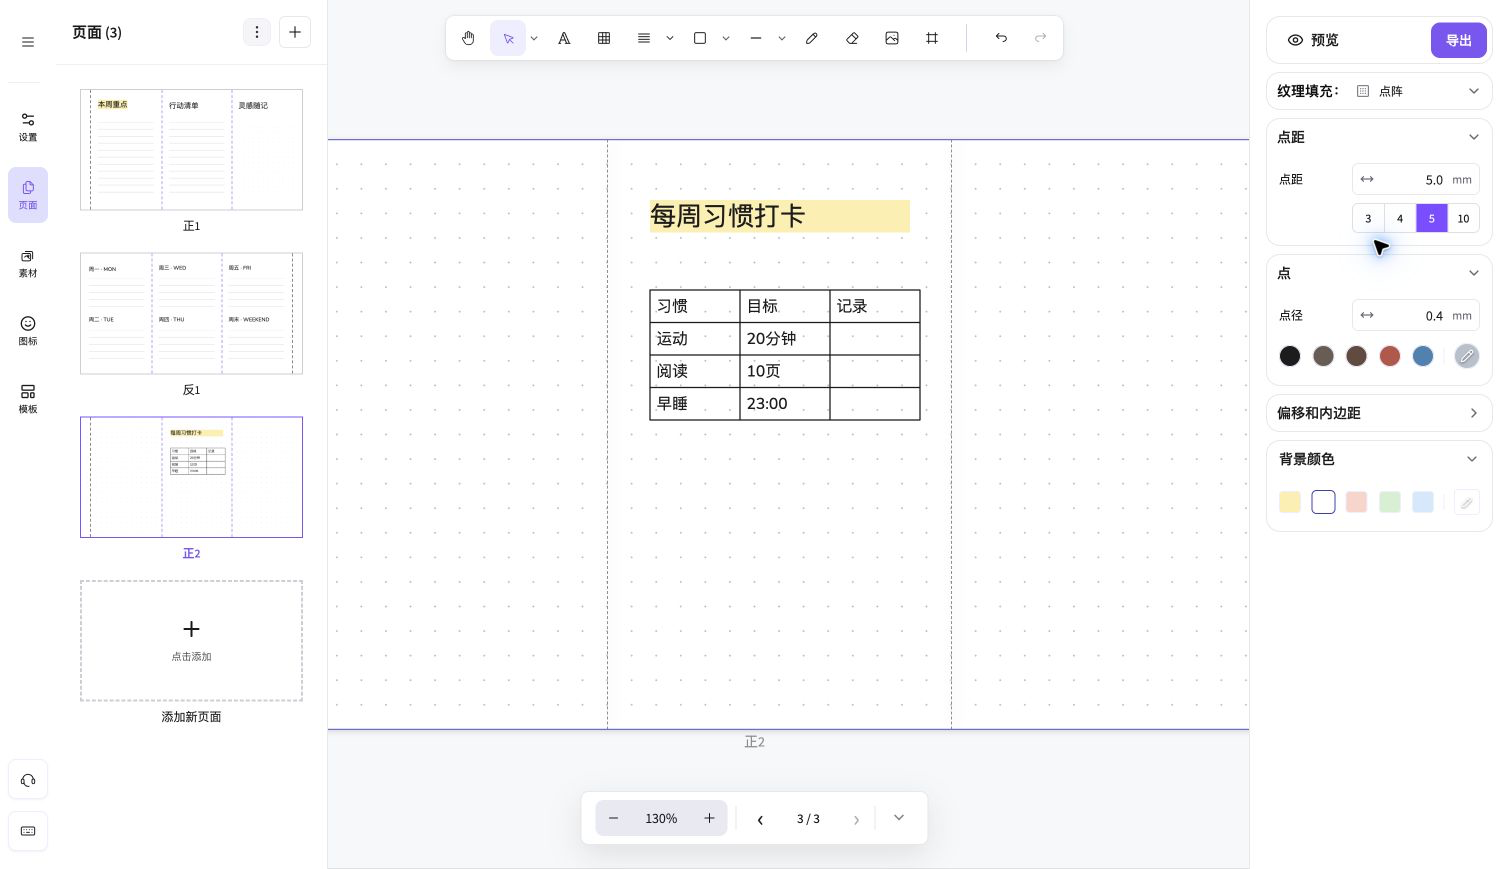Choose red dot color swatch
This screenshot has width=1509, height=869.
1390,356
